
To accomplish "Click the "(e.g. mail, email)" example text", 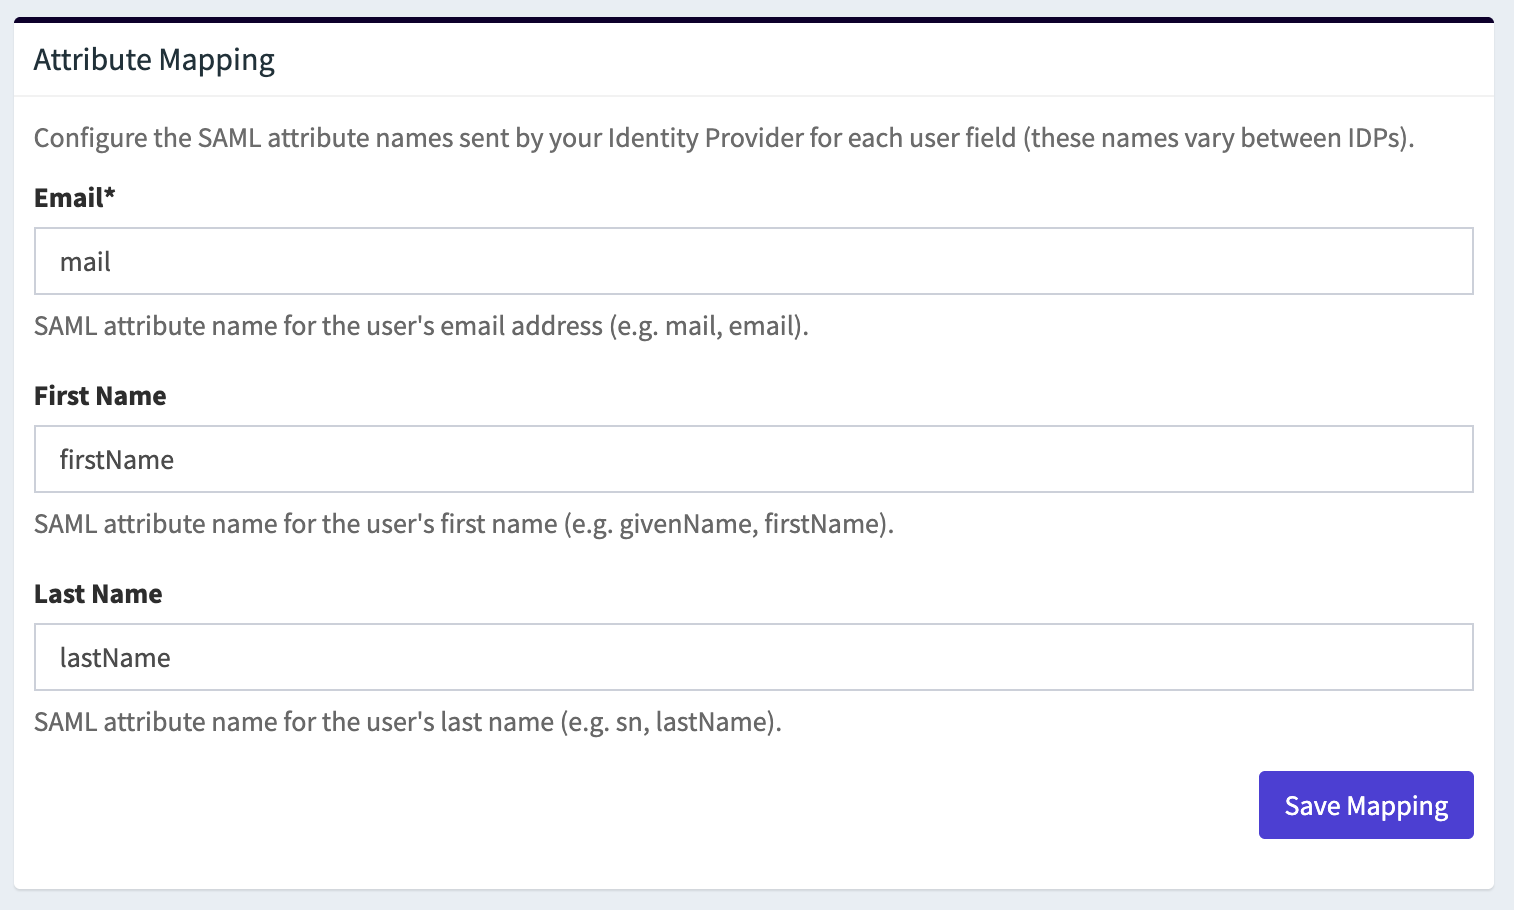I will pyautogui.click(x=709, y=326).
